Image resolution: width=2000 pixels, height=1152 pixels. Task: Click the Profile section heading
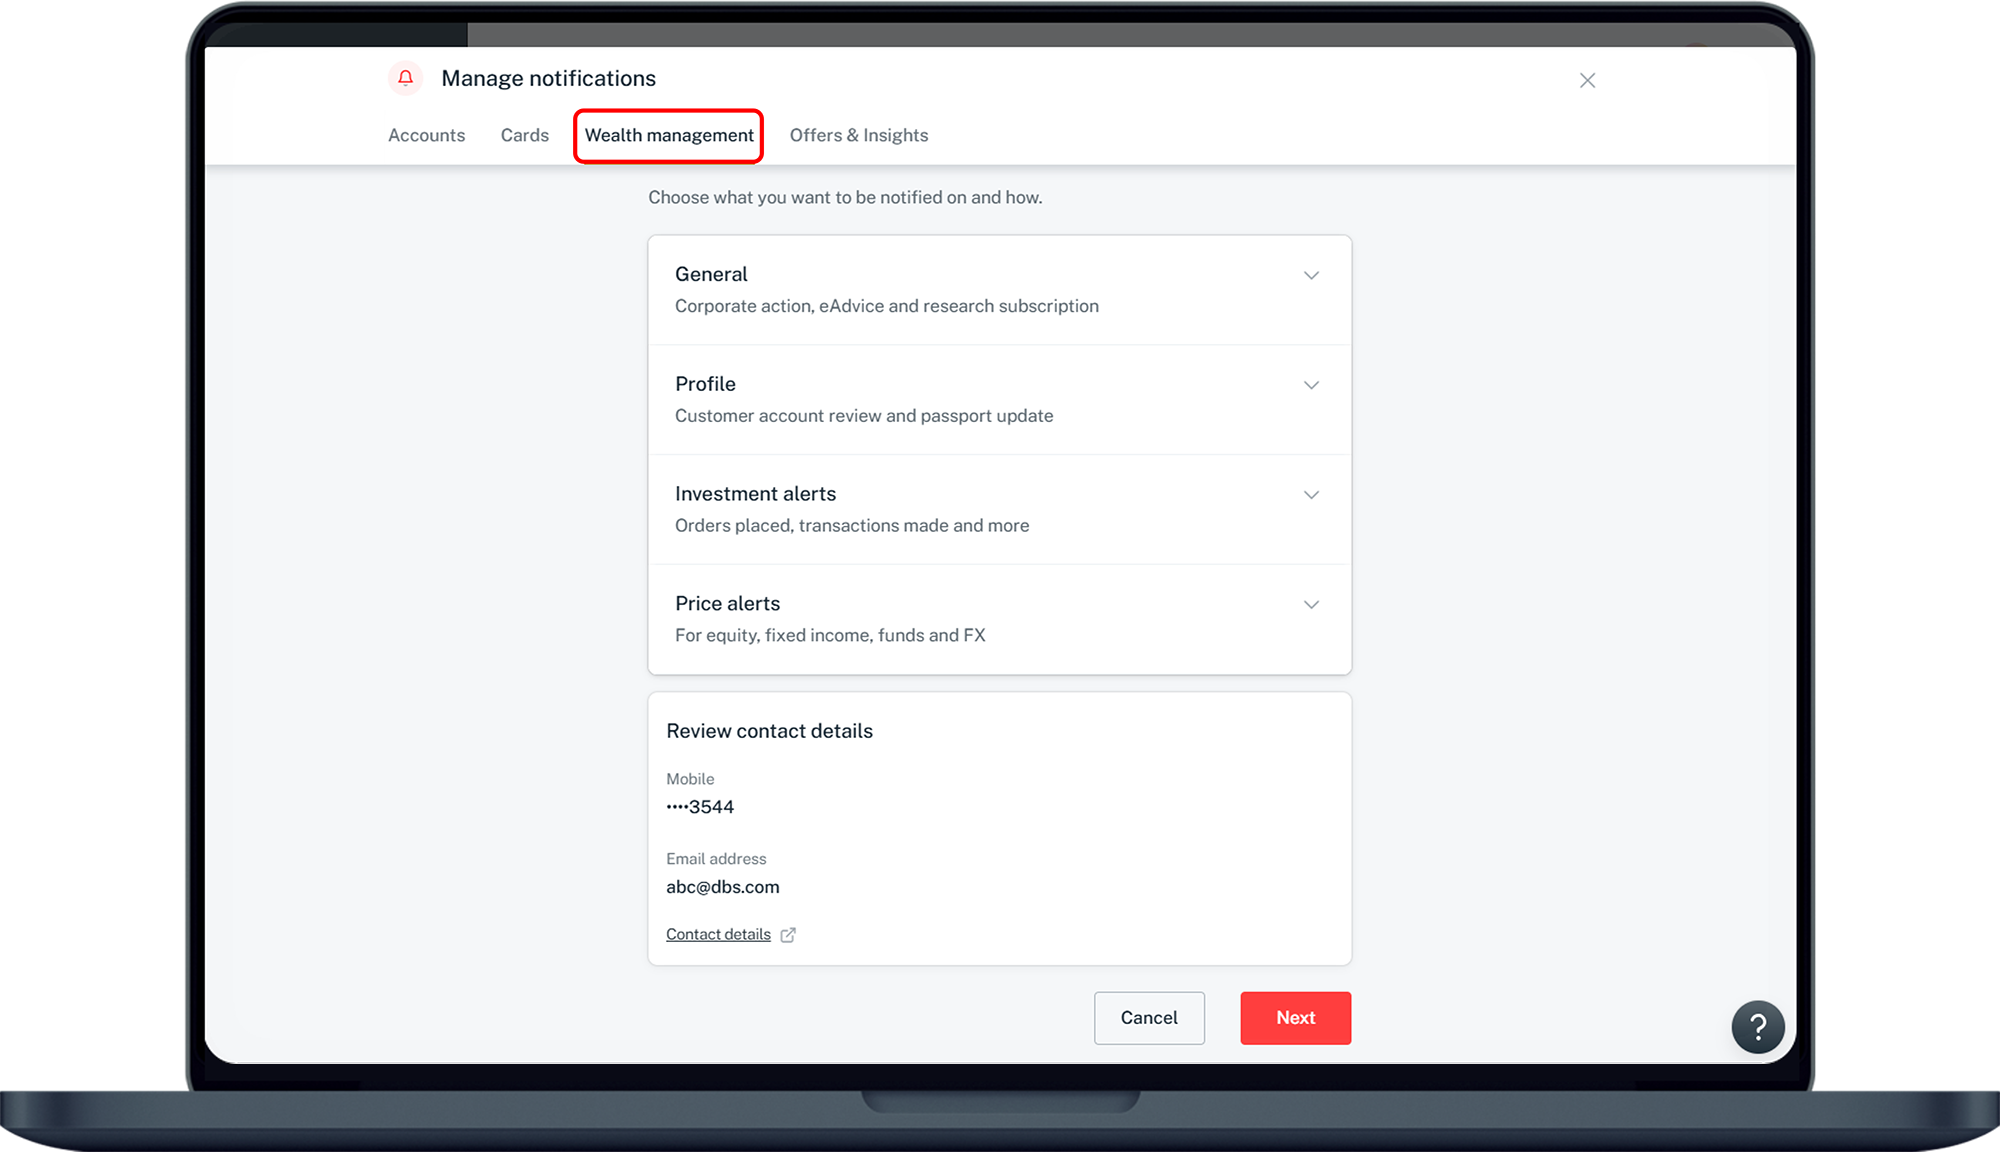(x=705, y=384)
